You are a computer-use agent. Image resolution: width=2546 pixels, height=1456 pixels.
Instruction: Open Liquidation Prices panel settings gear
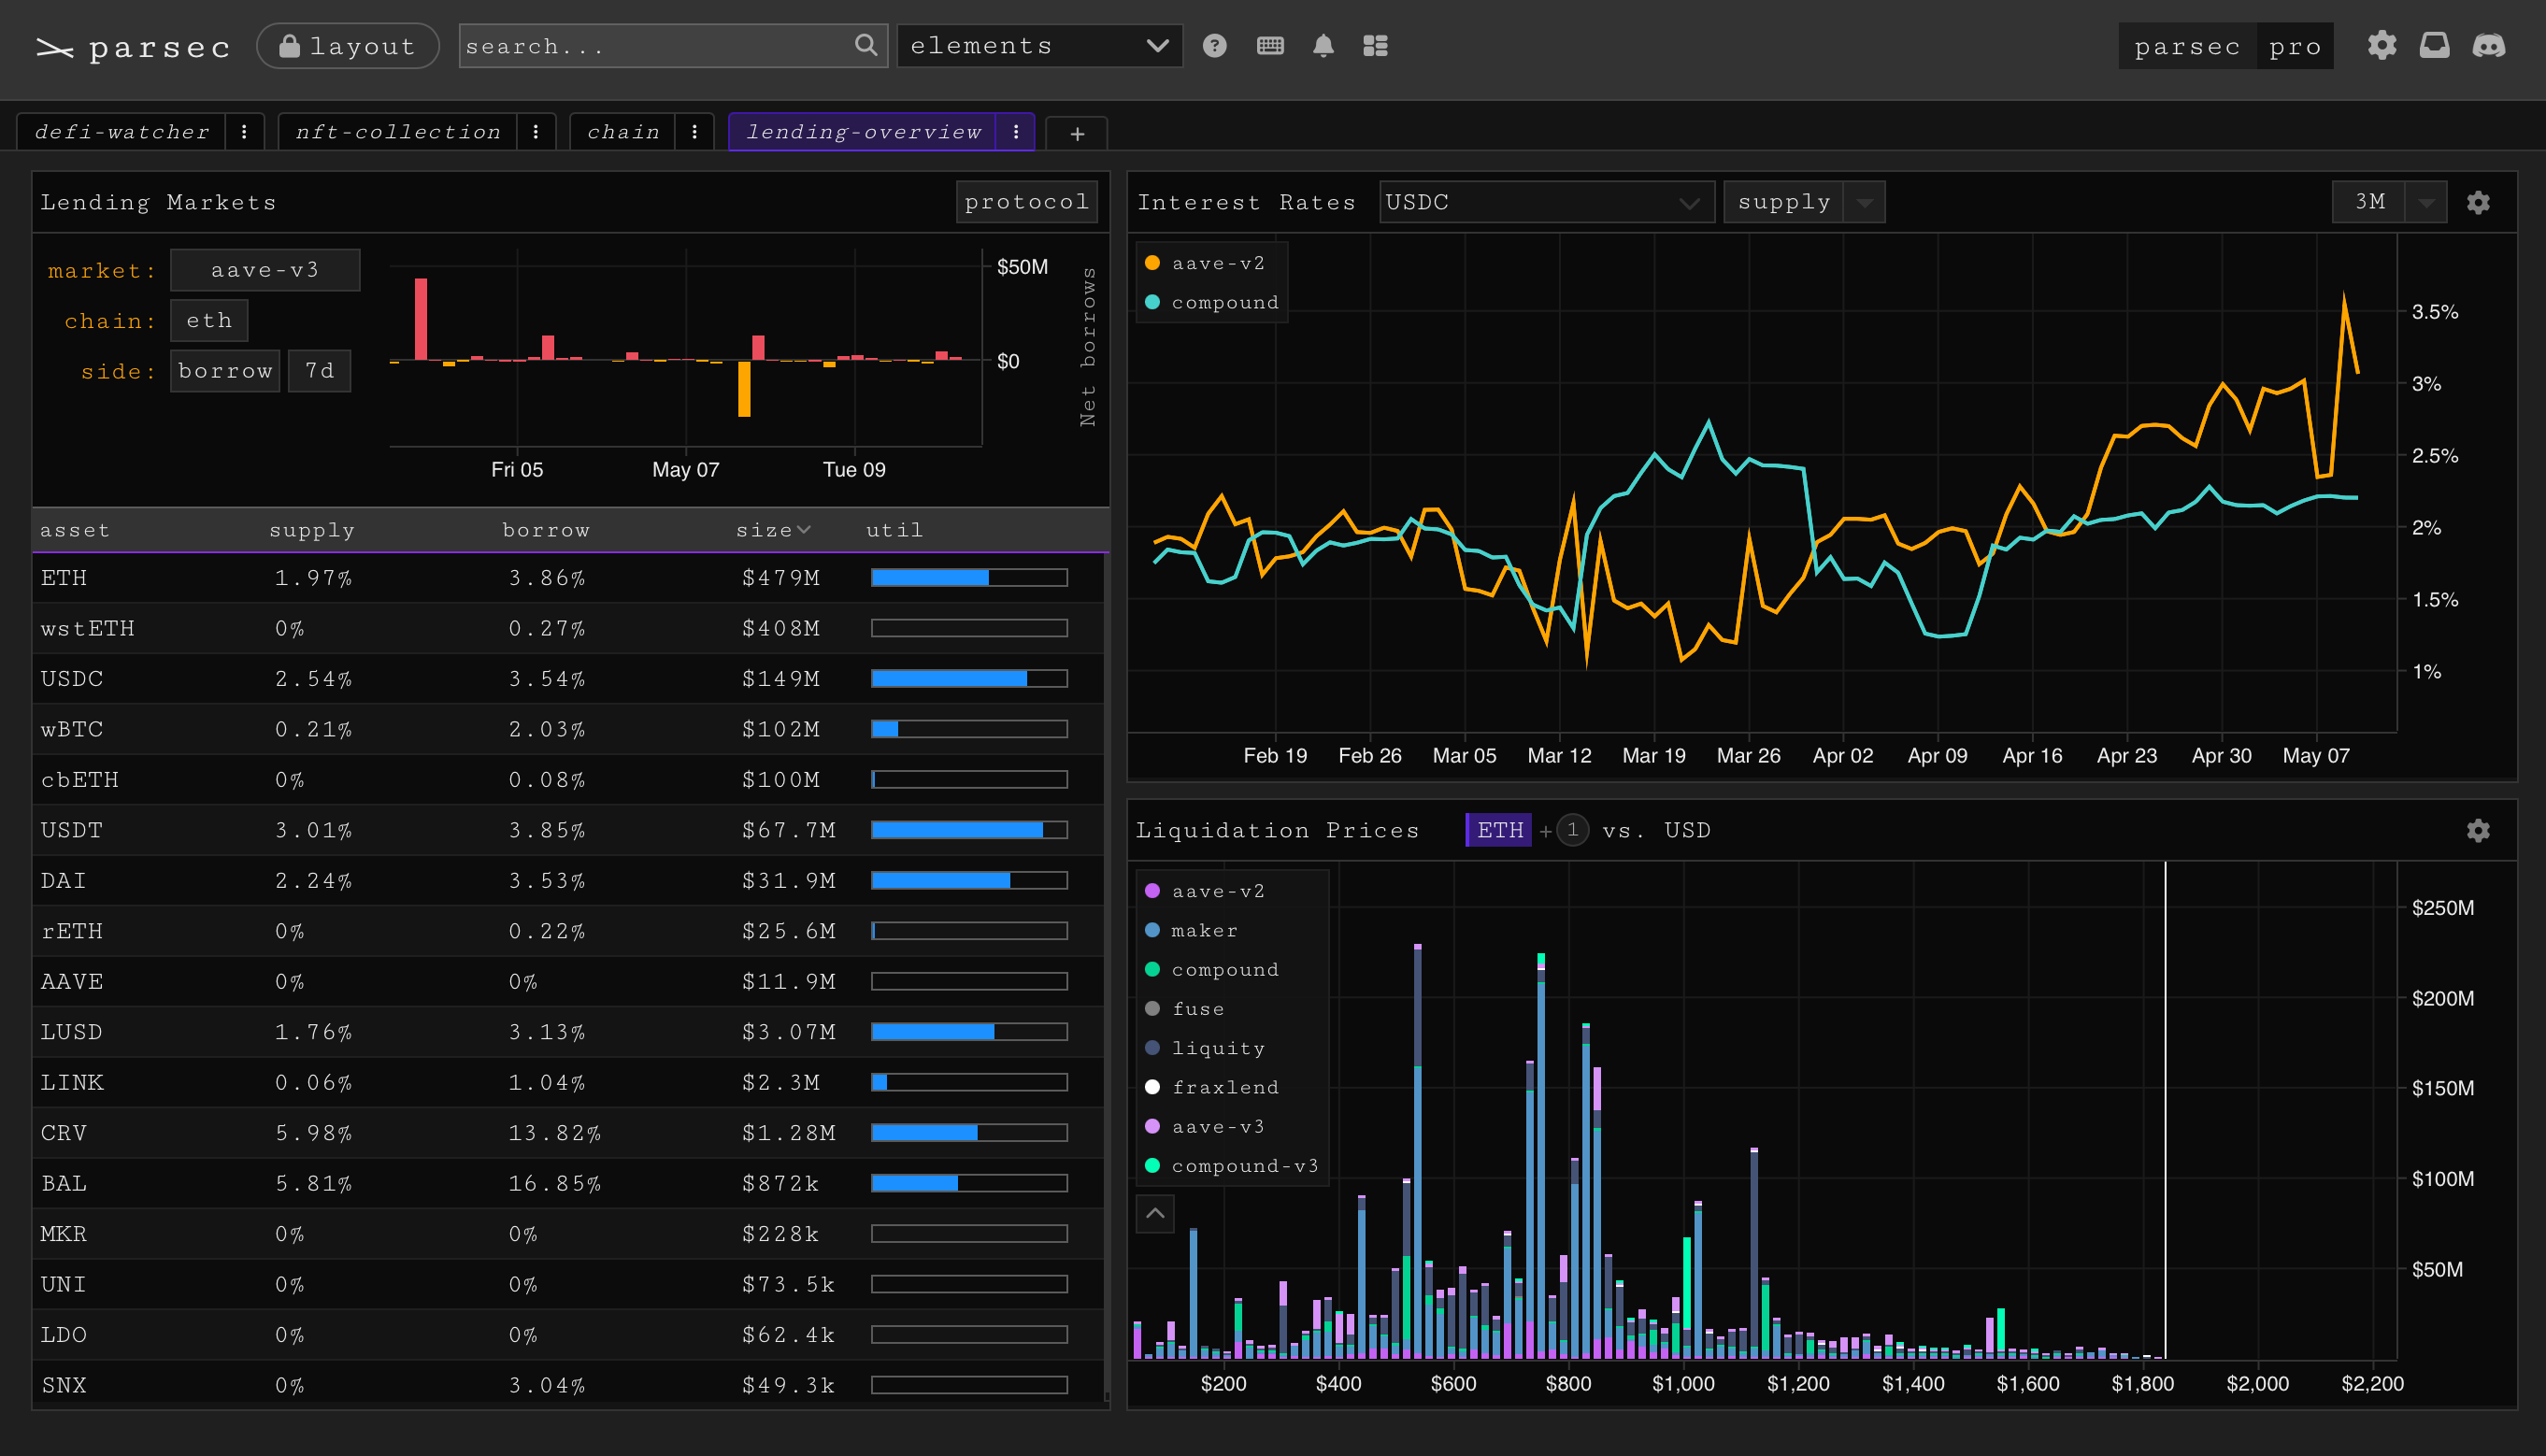coord(2478,831)
